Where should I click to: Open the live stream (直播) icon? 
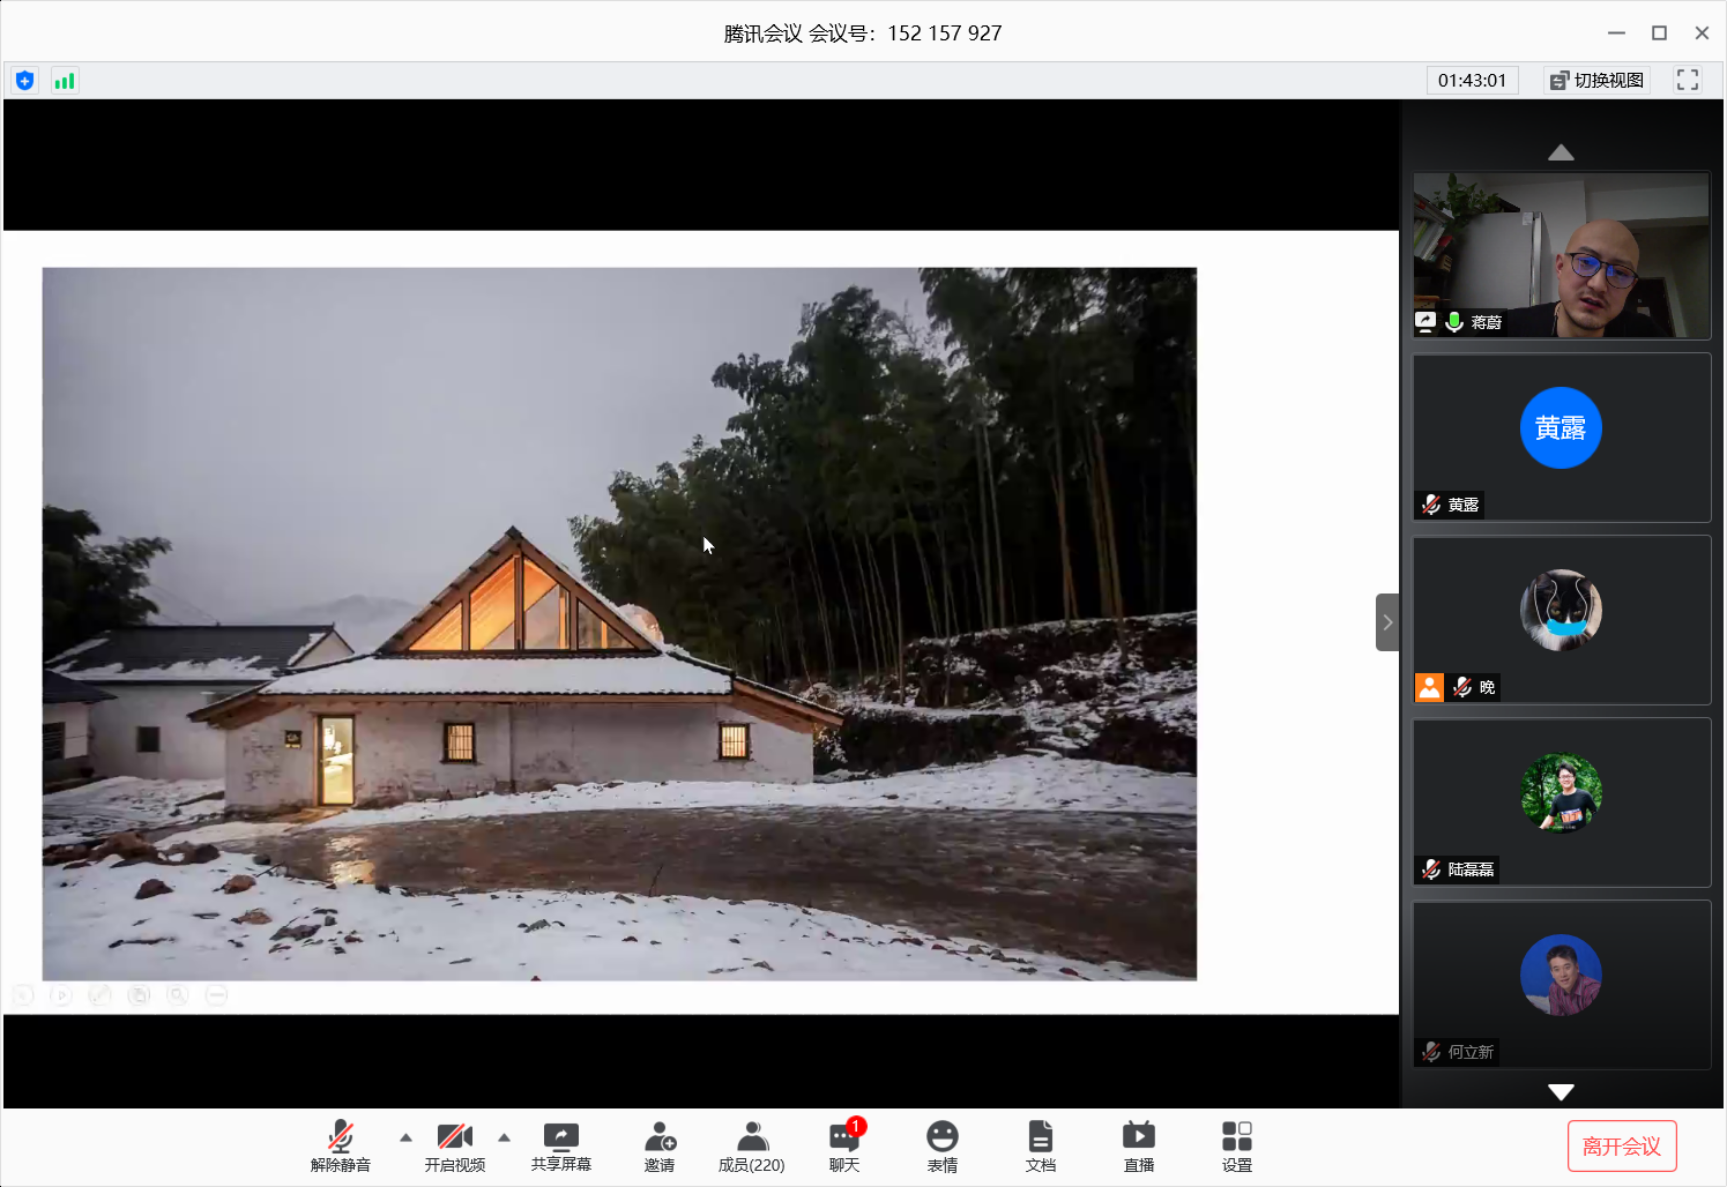(x=1138, y=1146)
